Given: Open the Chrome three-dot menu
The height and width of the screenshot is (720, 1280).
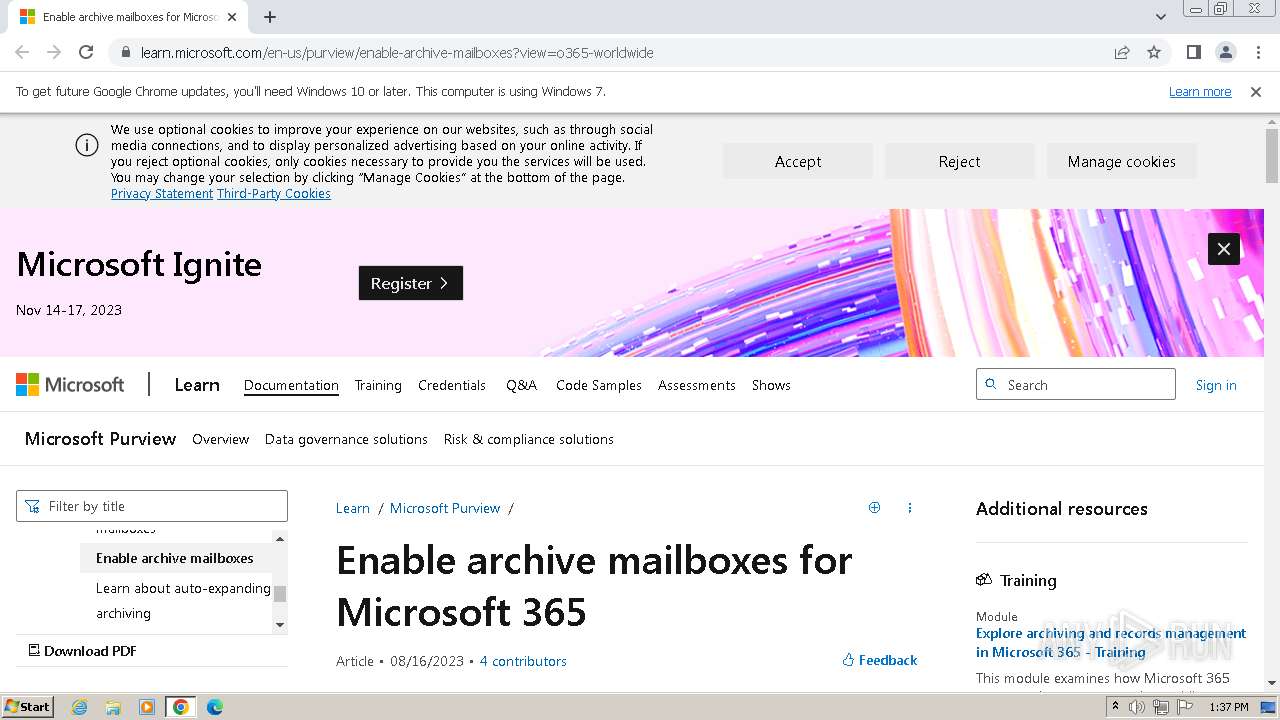Looking at the screenshot, I should pos(1257,52).
